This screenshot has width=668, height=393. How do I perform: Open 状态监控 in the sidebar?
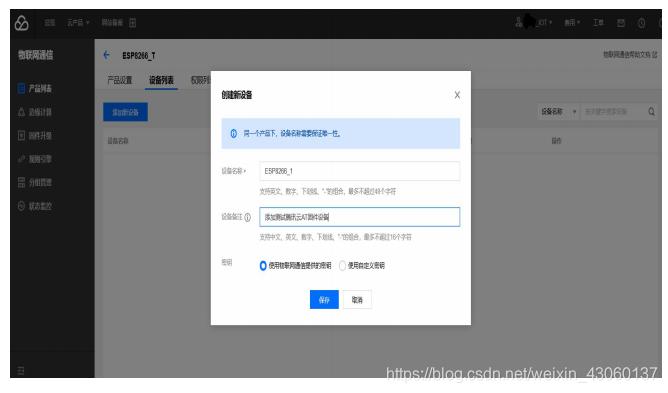click(x=40, y=206)
